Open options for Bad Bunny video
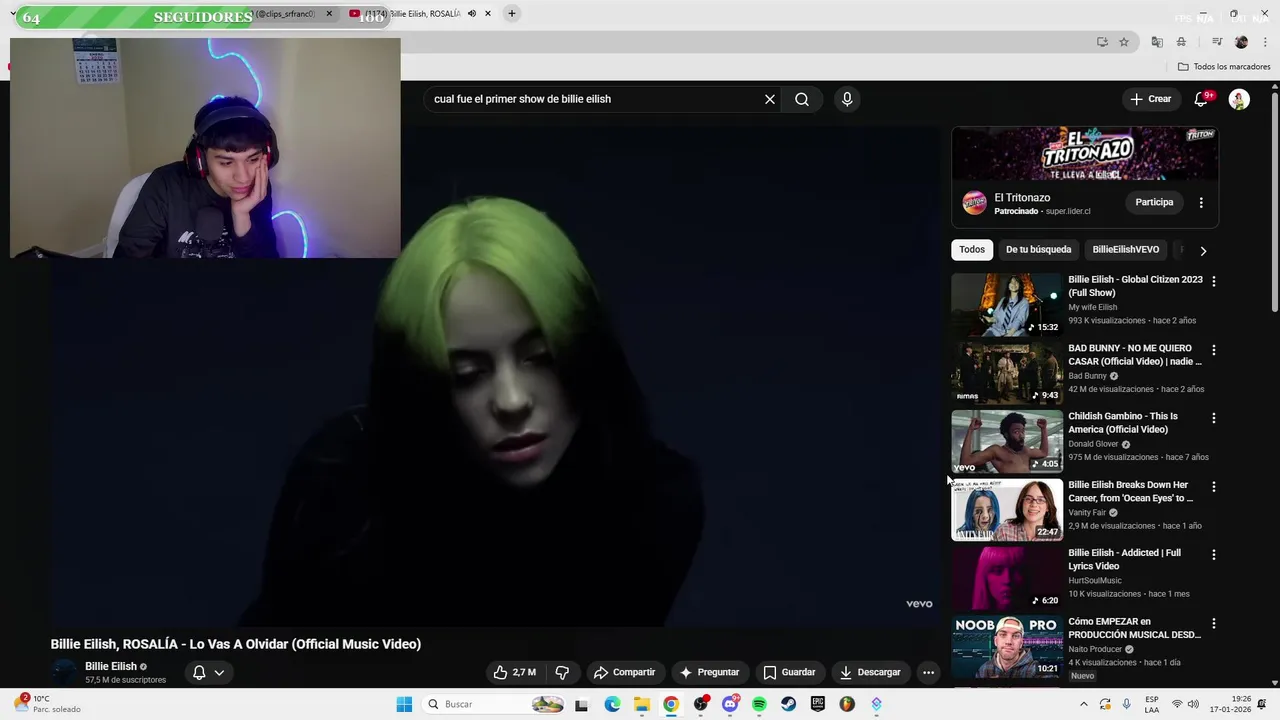 pos(1214,350)
